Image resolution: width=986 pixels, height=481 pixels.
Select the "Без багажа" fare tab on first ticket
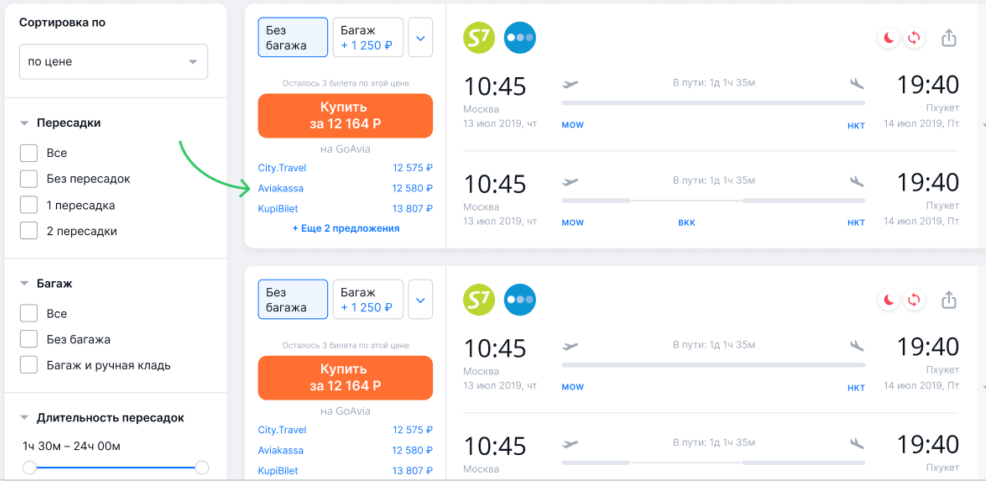(293, 38)
